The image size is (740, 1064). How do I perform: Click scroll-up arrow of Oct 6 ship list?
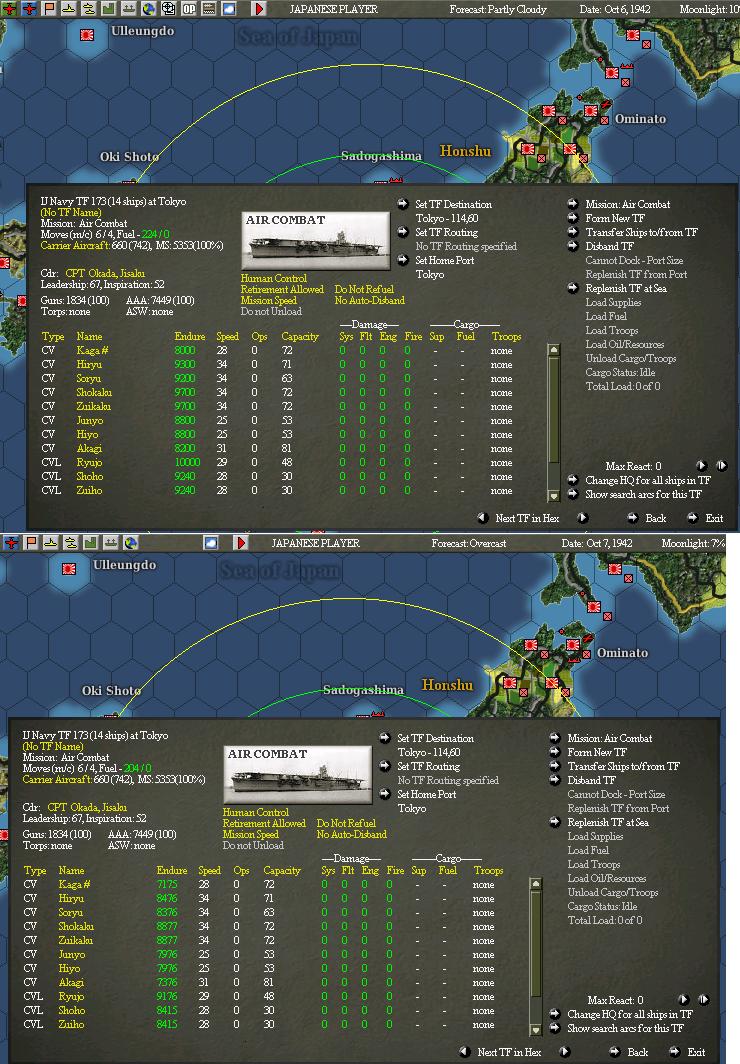tap(553, 349)
